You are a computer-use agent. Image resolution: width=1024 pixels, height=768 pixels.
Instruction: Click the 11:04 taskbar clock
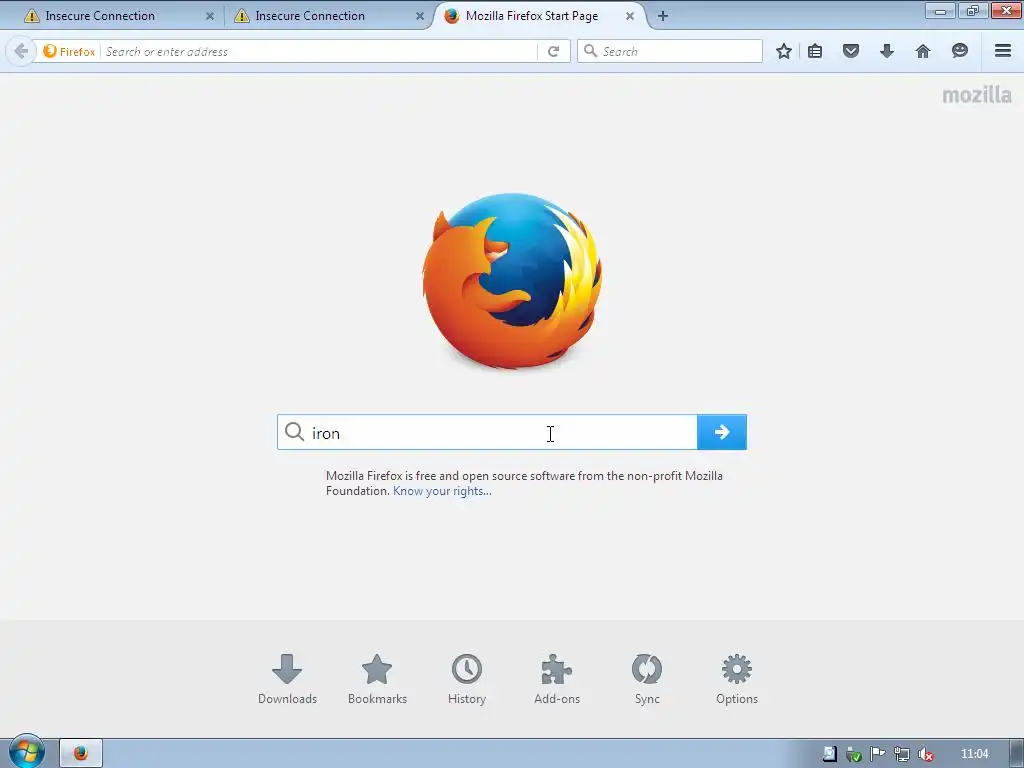click(x=974, y=754)
